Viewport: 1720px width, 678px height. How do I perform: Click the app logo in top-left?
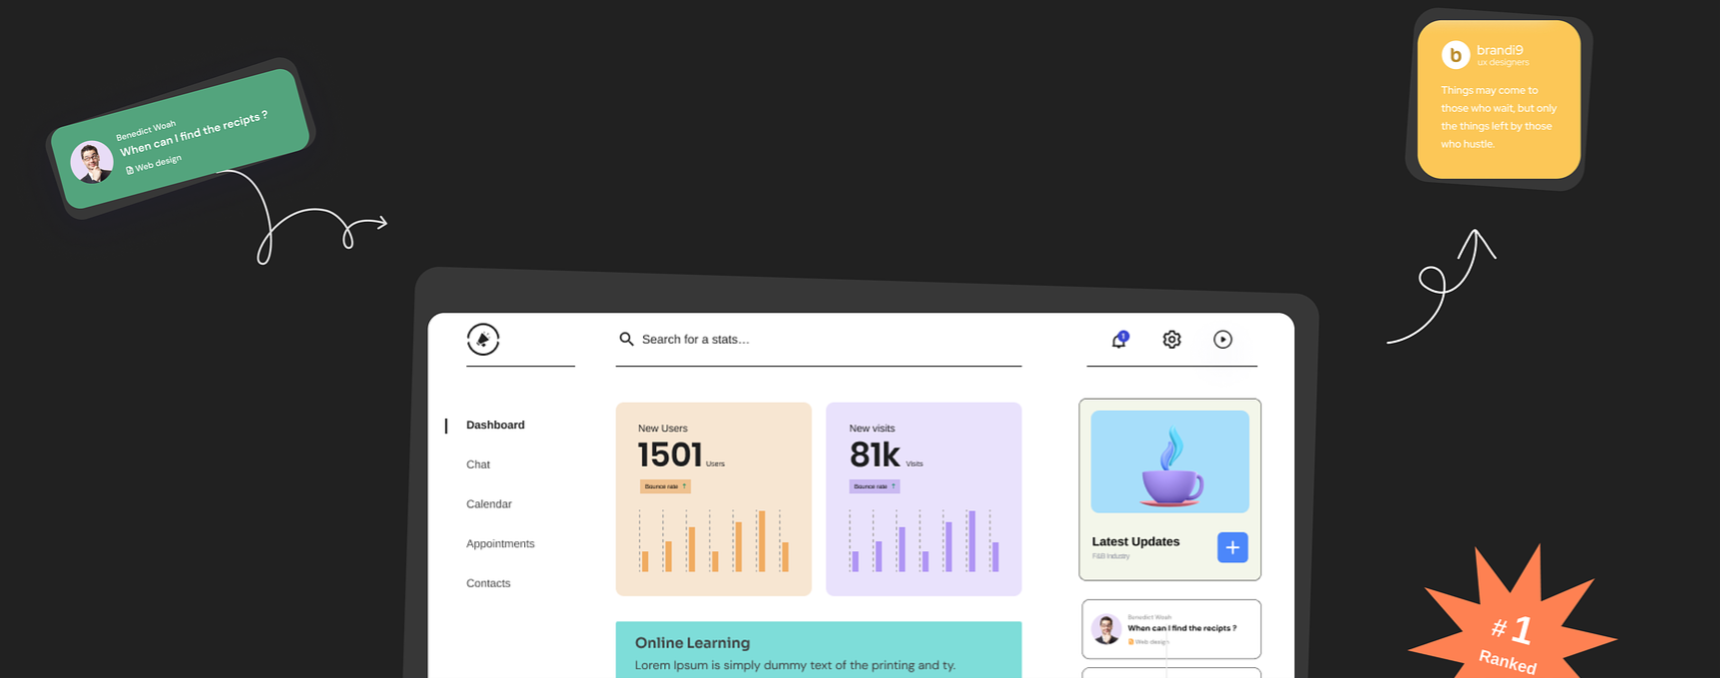[483, 340]
